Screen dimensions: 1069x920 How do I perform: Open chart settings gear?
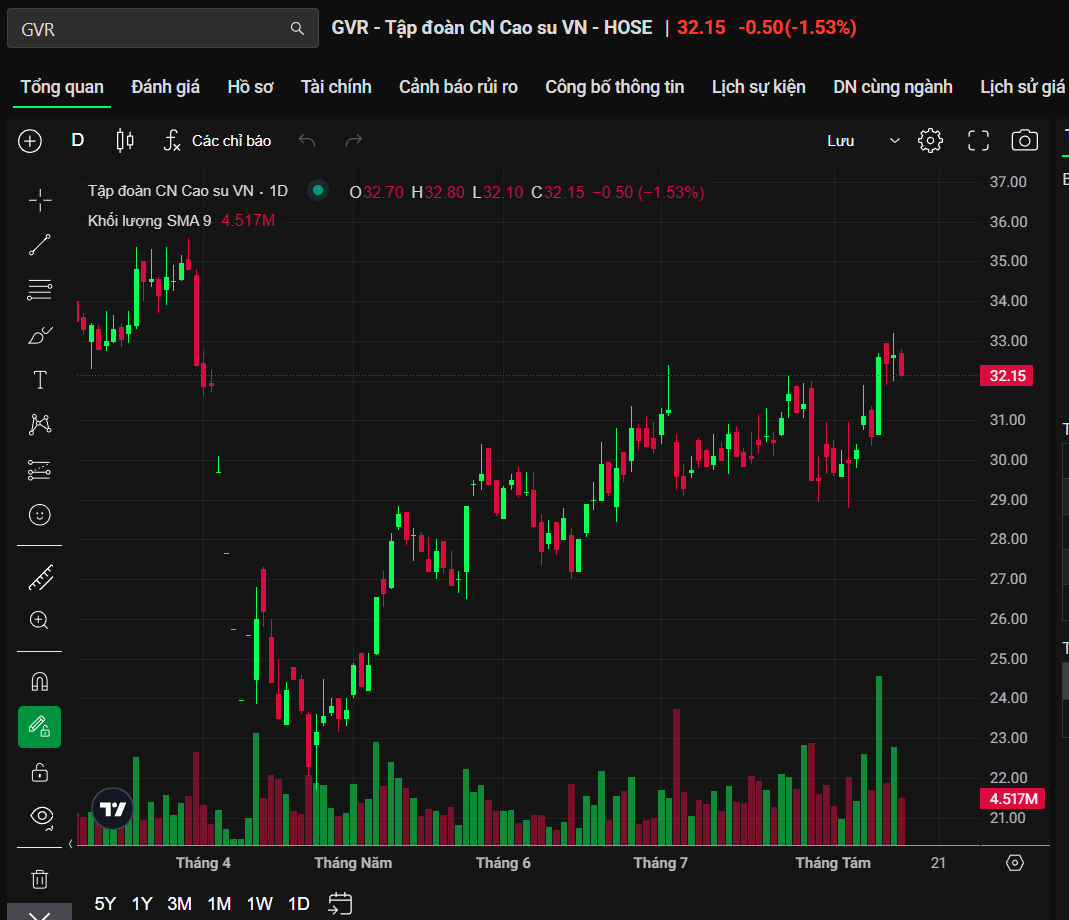tap(930, 141)
